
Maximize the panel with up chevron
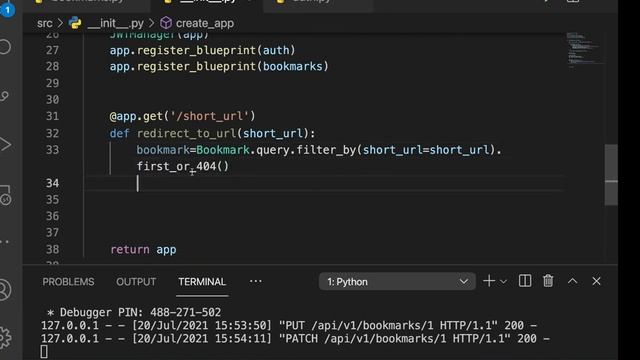tap(572, 281)
